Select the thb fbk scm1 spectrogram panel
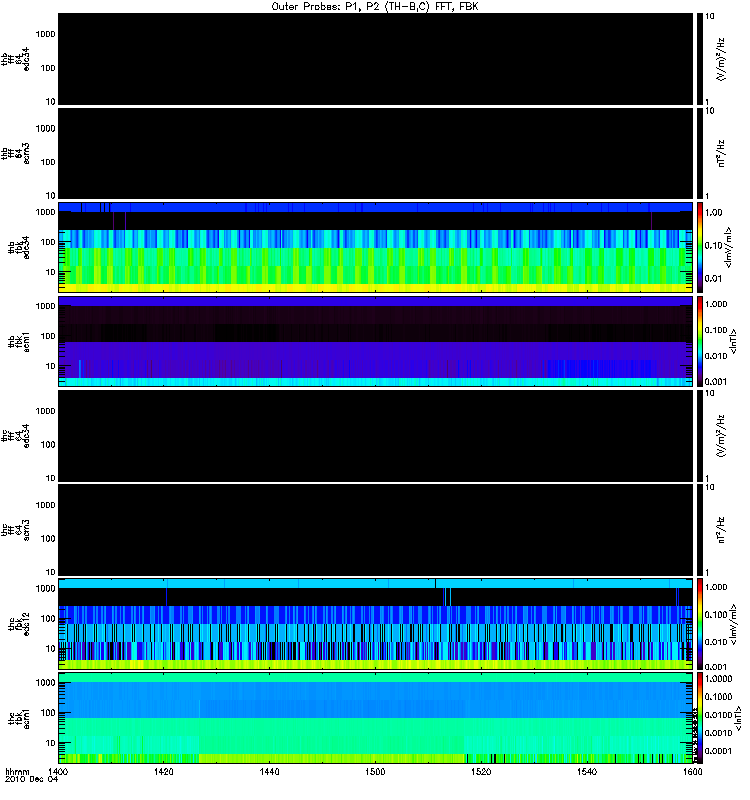The height and width of the screenshot is (800, 750). click(376, 341)
